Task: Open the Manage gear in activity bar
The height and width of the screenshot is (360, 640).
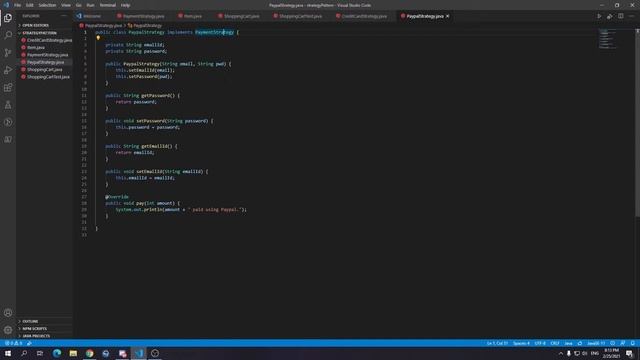Action: pyautogui.click(x=8, y=330)
